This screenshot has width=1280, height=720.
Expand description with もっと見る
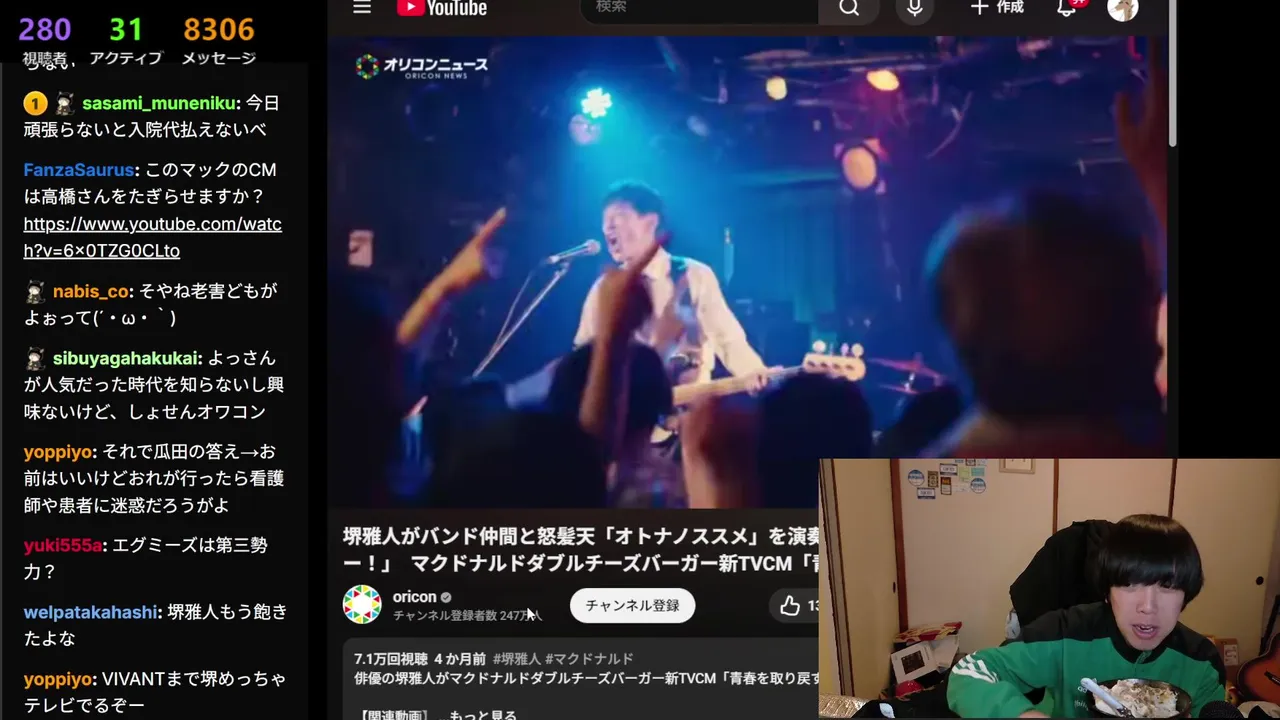coord(483,714)
